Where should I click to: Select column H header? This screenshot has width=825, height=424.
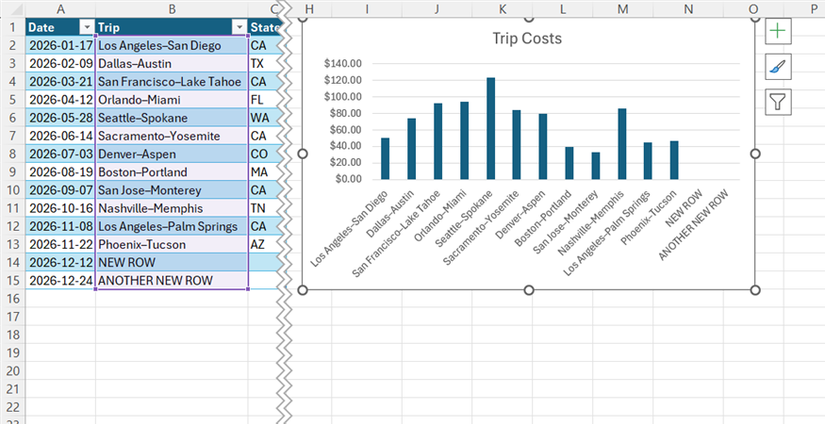pyautogui.click(x=310, y=8)
